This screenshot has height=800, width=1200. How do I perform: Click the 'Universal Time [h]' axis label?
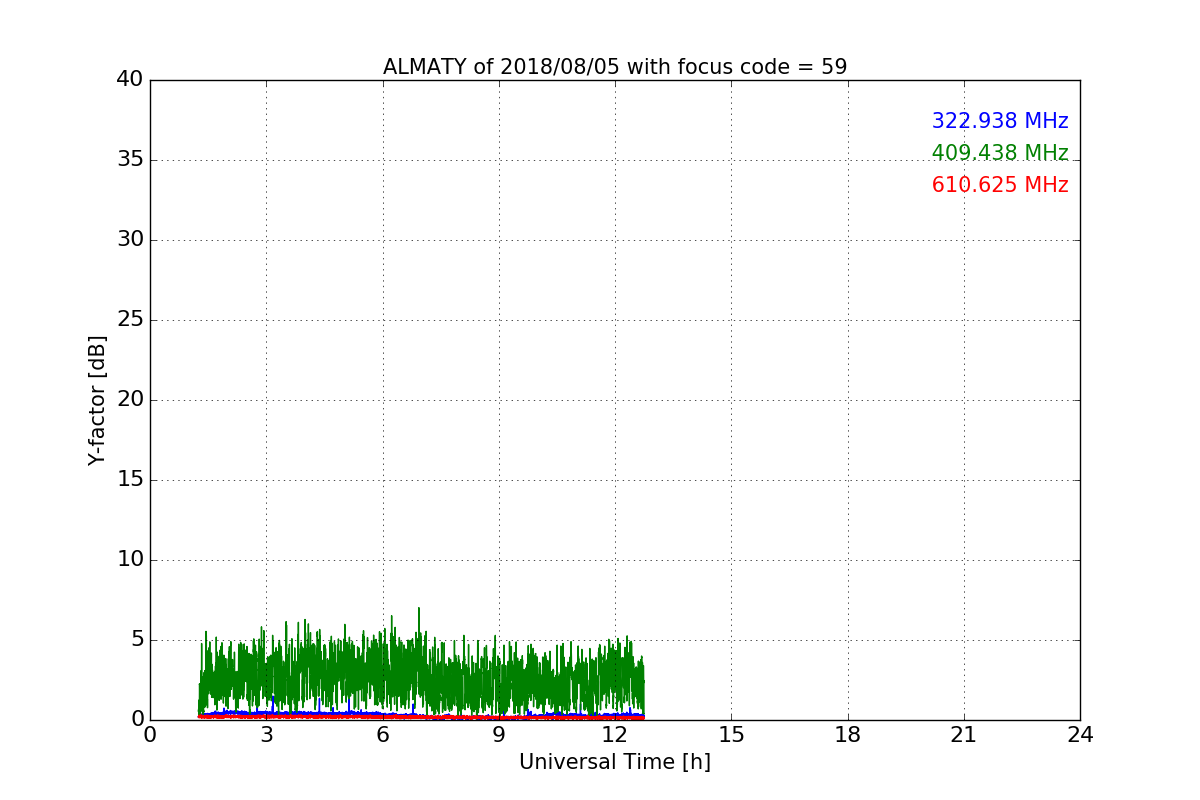coord(614,762)
